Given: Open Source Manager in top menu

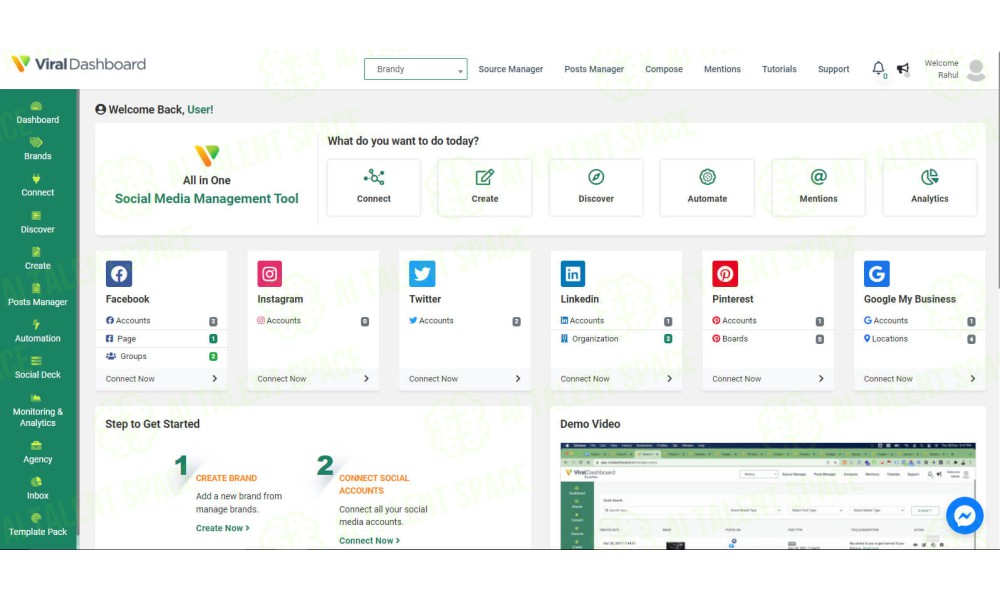Looking at the screenshot, I should tap(510, 69).
